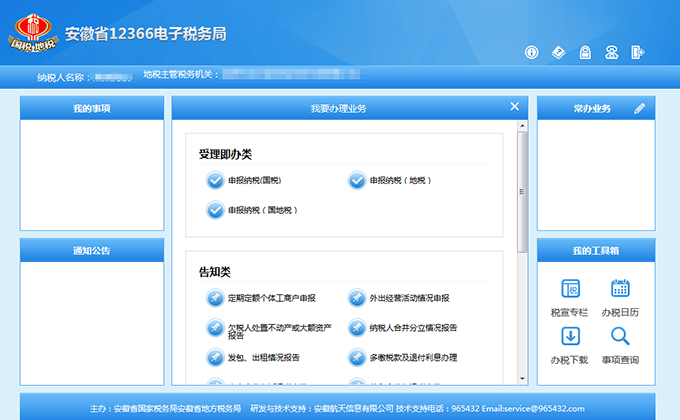Close the 我要办理业务 panel
The image size is (680, 420).
tap(514, 106)
